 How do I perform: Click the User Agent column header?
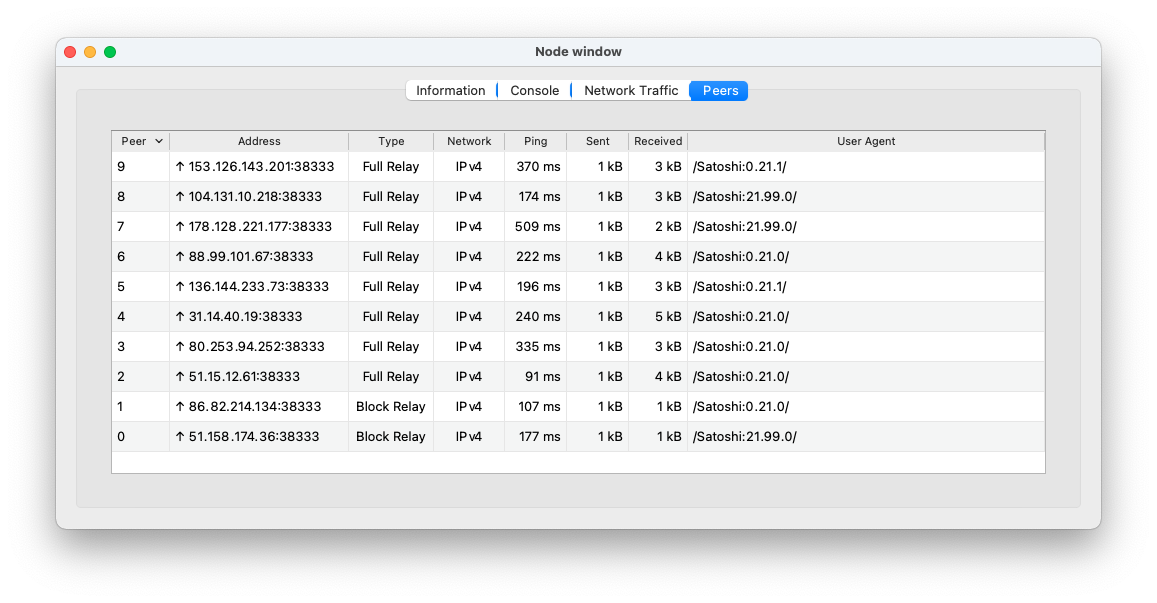click(x=865, y=142)
